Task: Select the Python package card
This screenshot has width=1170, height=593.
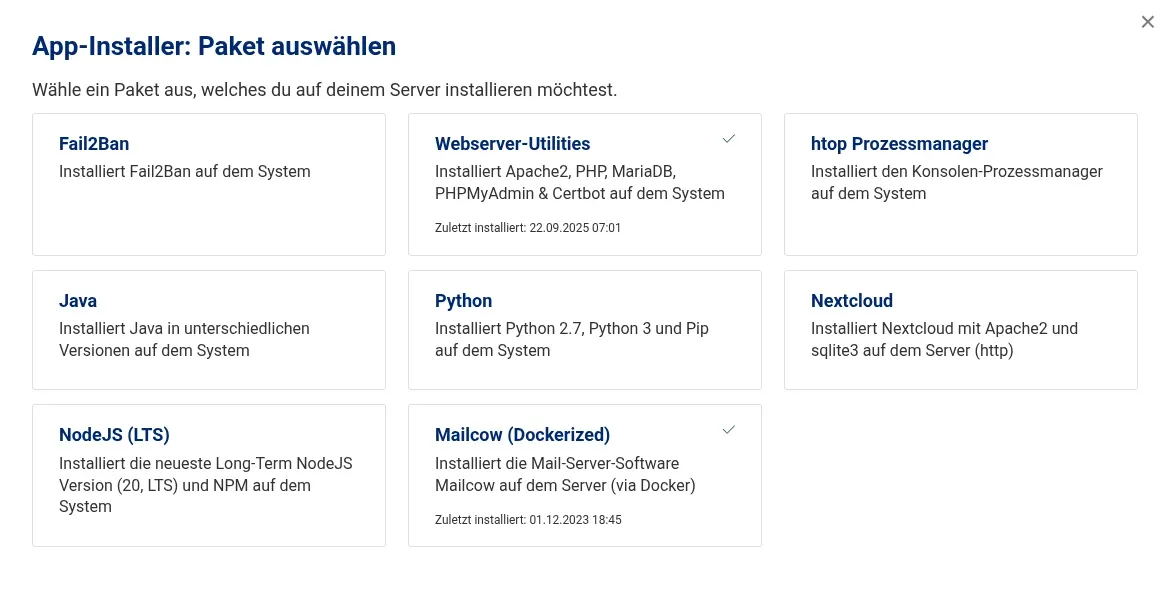Action: [x=585, y=330]
